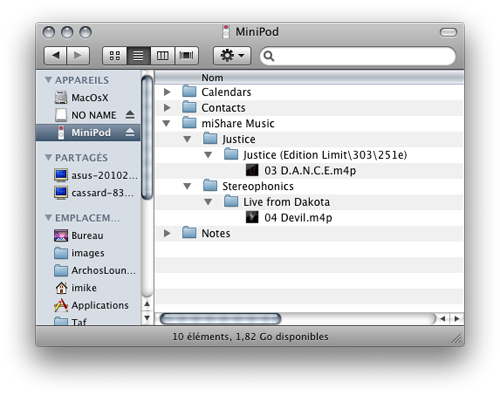
Task: Open the 03 D.A.N.C.E.m4p file icon
Action: click(x=252, y=170)
